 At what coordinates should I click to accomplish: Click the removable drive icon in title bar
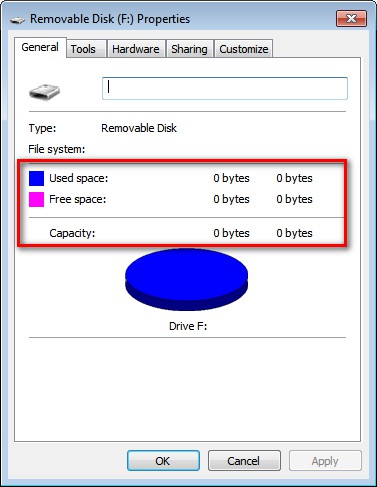[17, 20]
